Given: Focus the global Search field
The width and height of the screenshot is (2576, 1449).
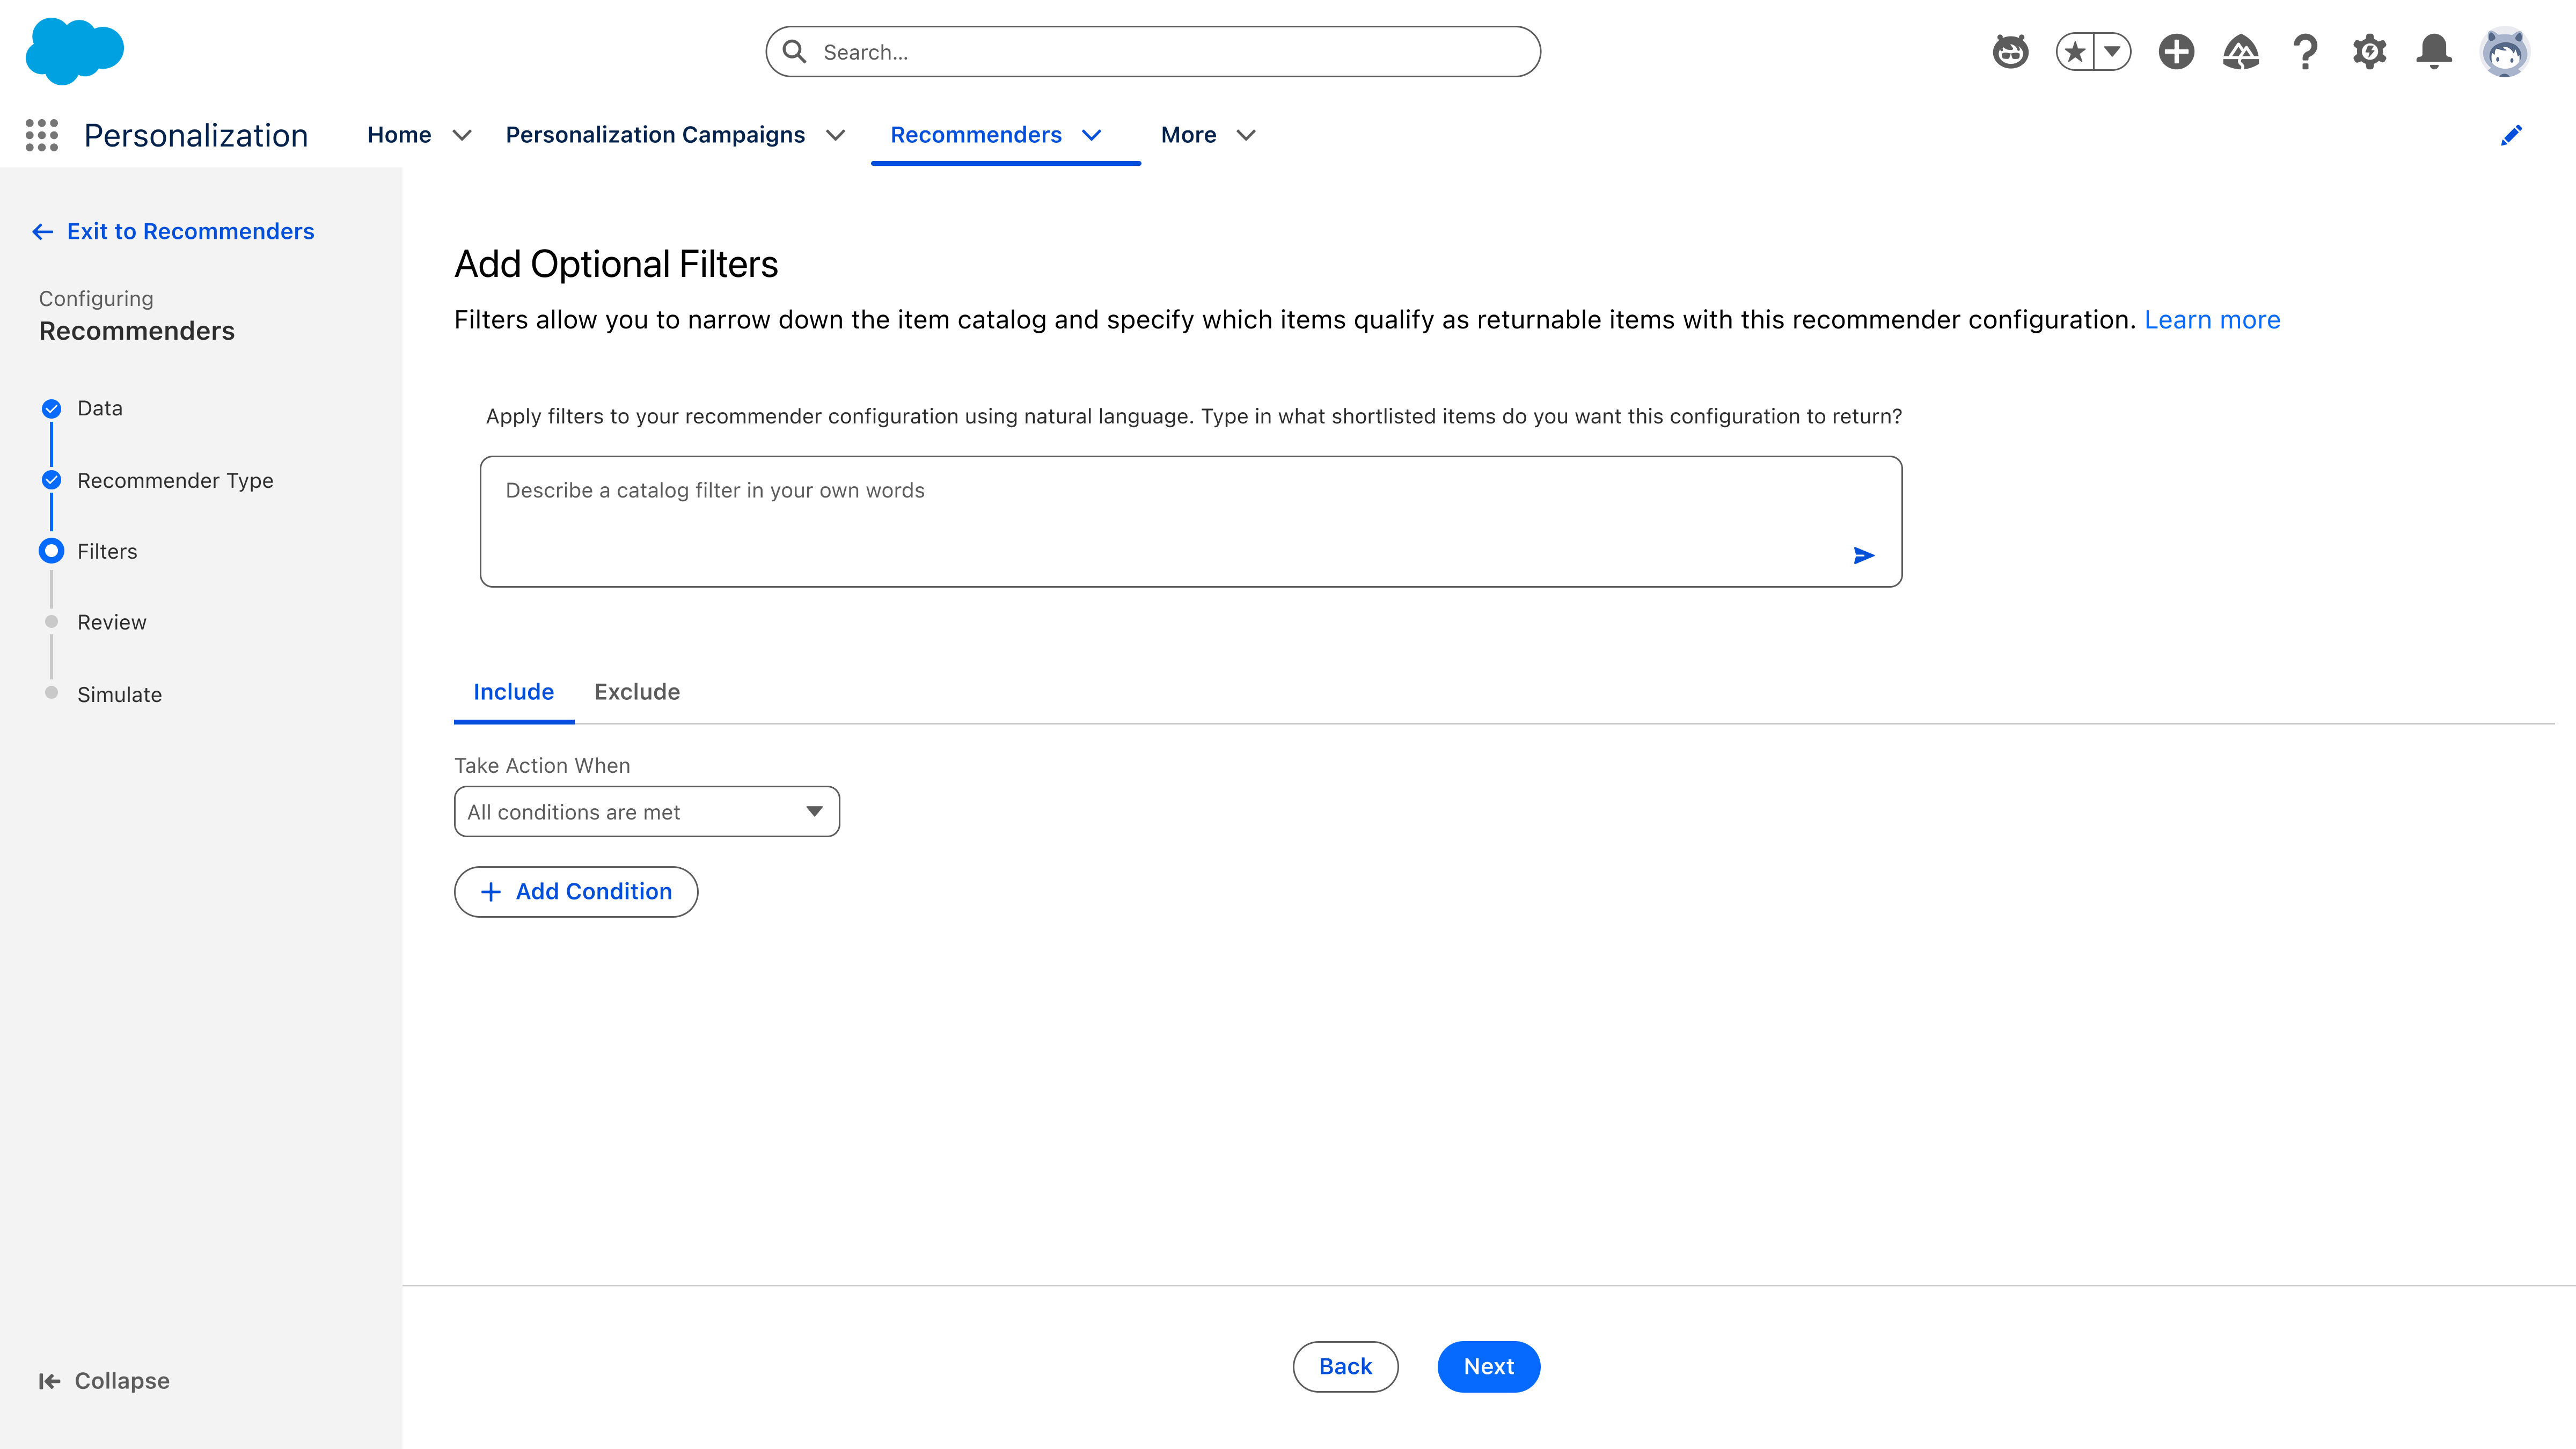Looking at the screenshot, I should click(1153, 52).
